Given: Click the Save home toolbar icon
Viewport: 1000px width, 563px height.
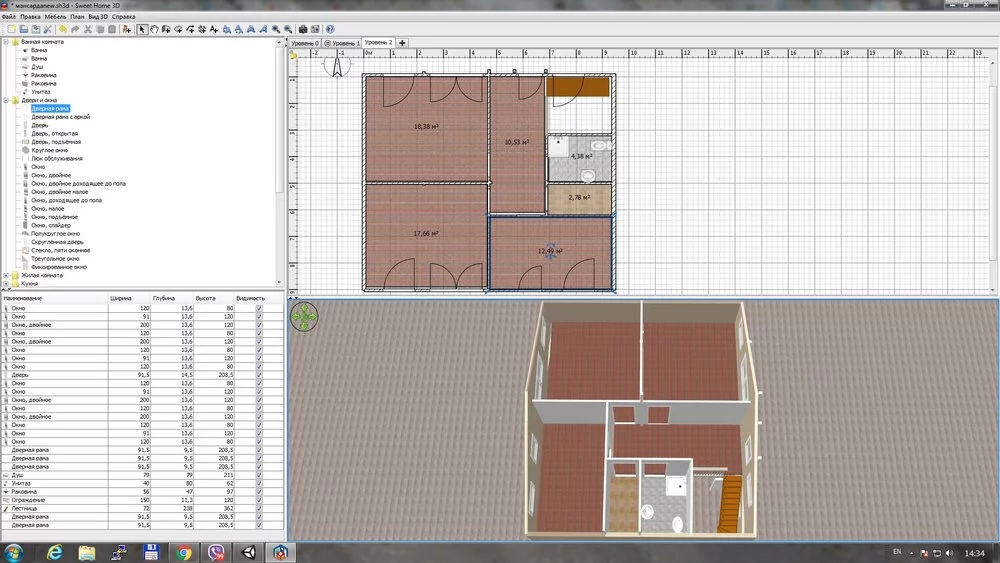Looking at the screenshot, I should coord(35,29).
